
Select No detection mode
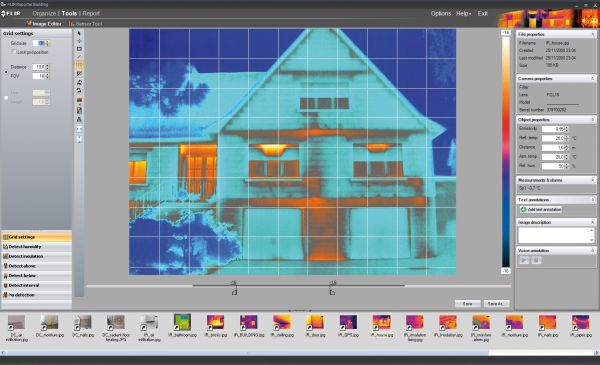tap(36, 295)
